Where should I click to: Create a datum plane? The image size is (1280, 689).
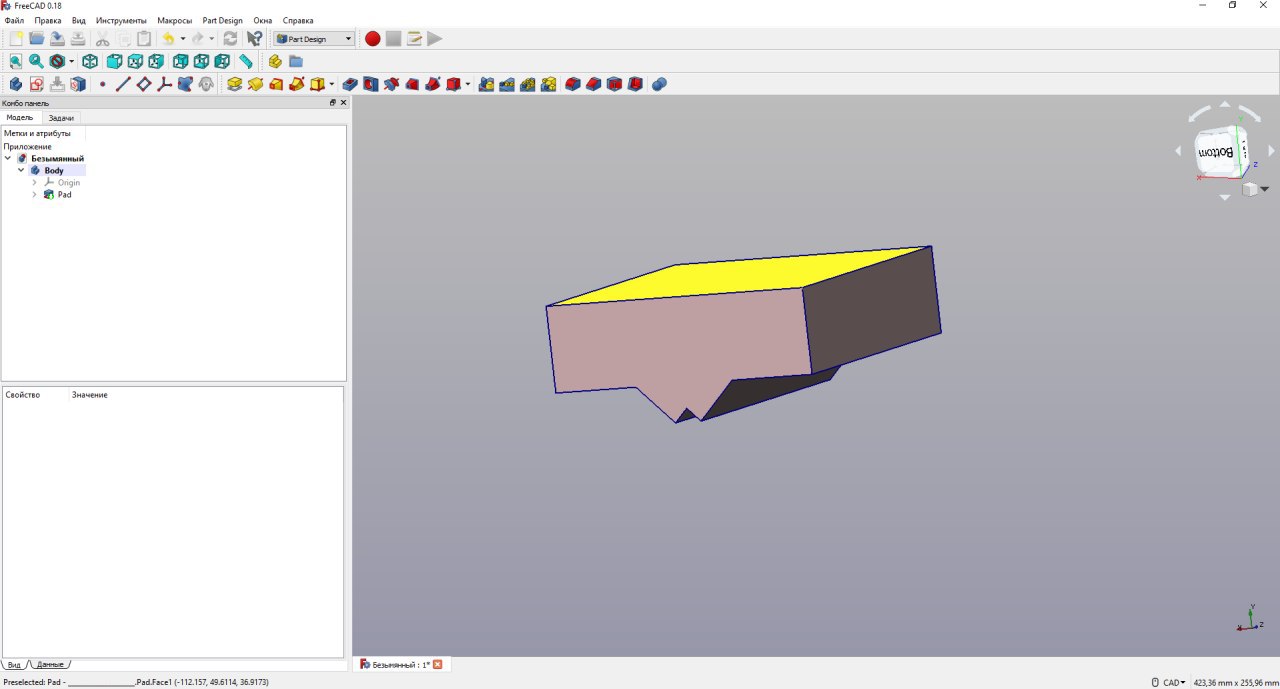click(144, 84)
